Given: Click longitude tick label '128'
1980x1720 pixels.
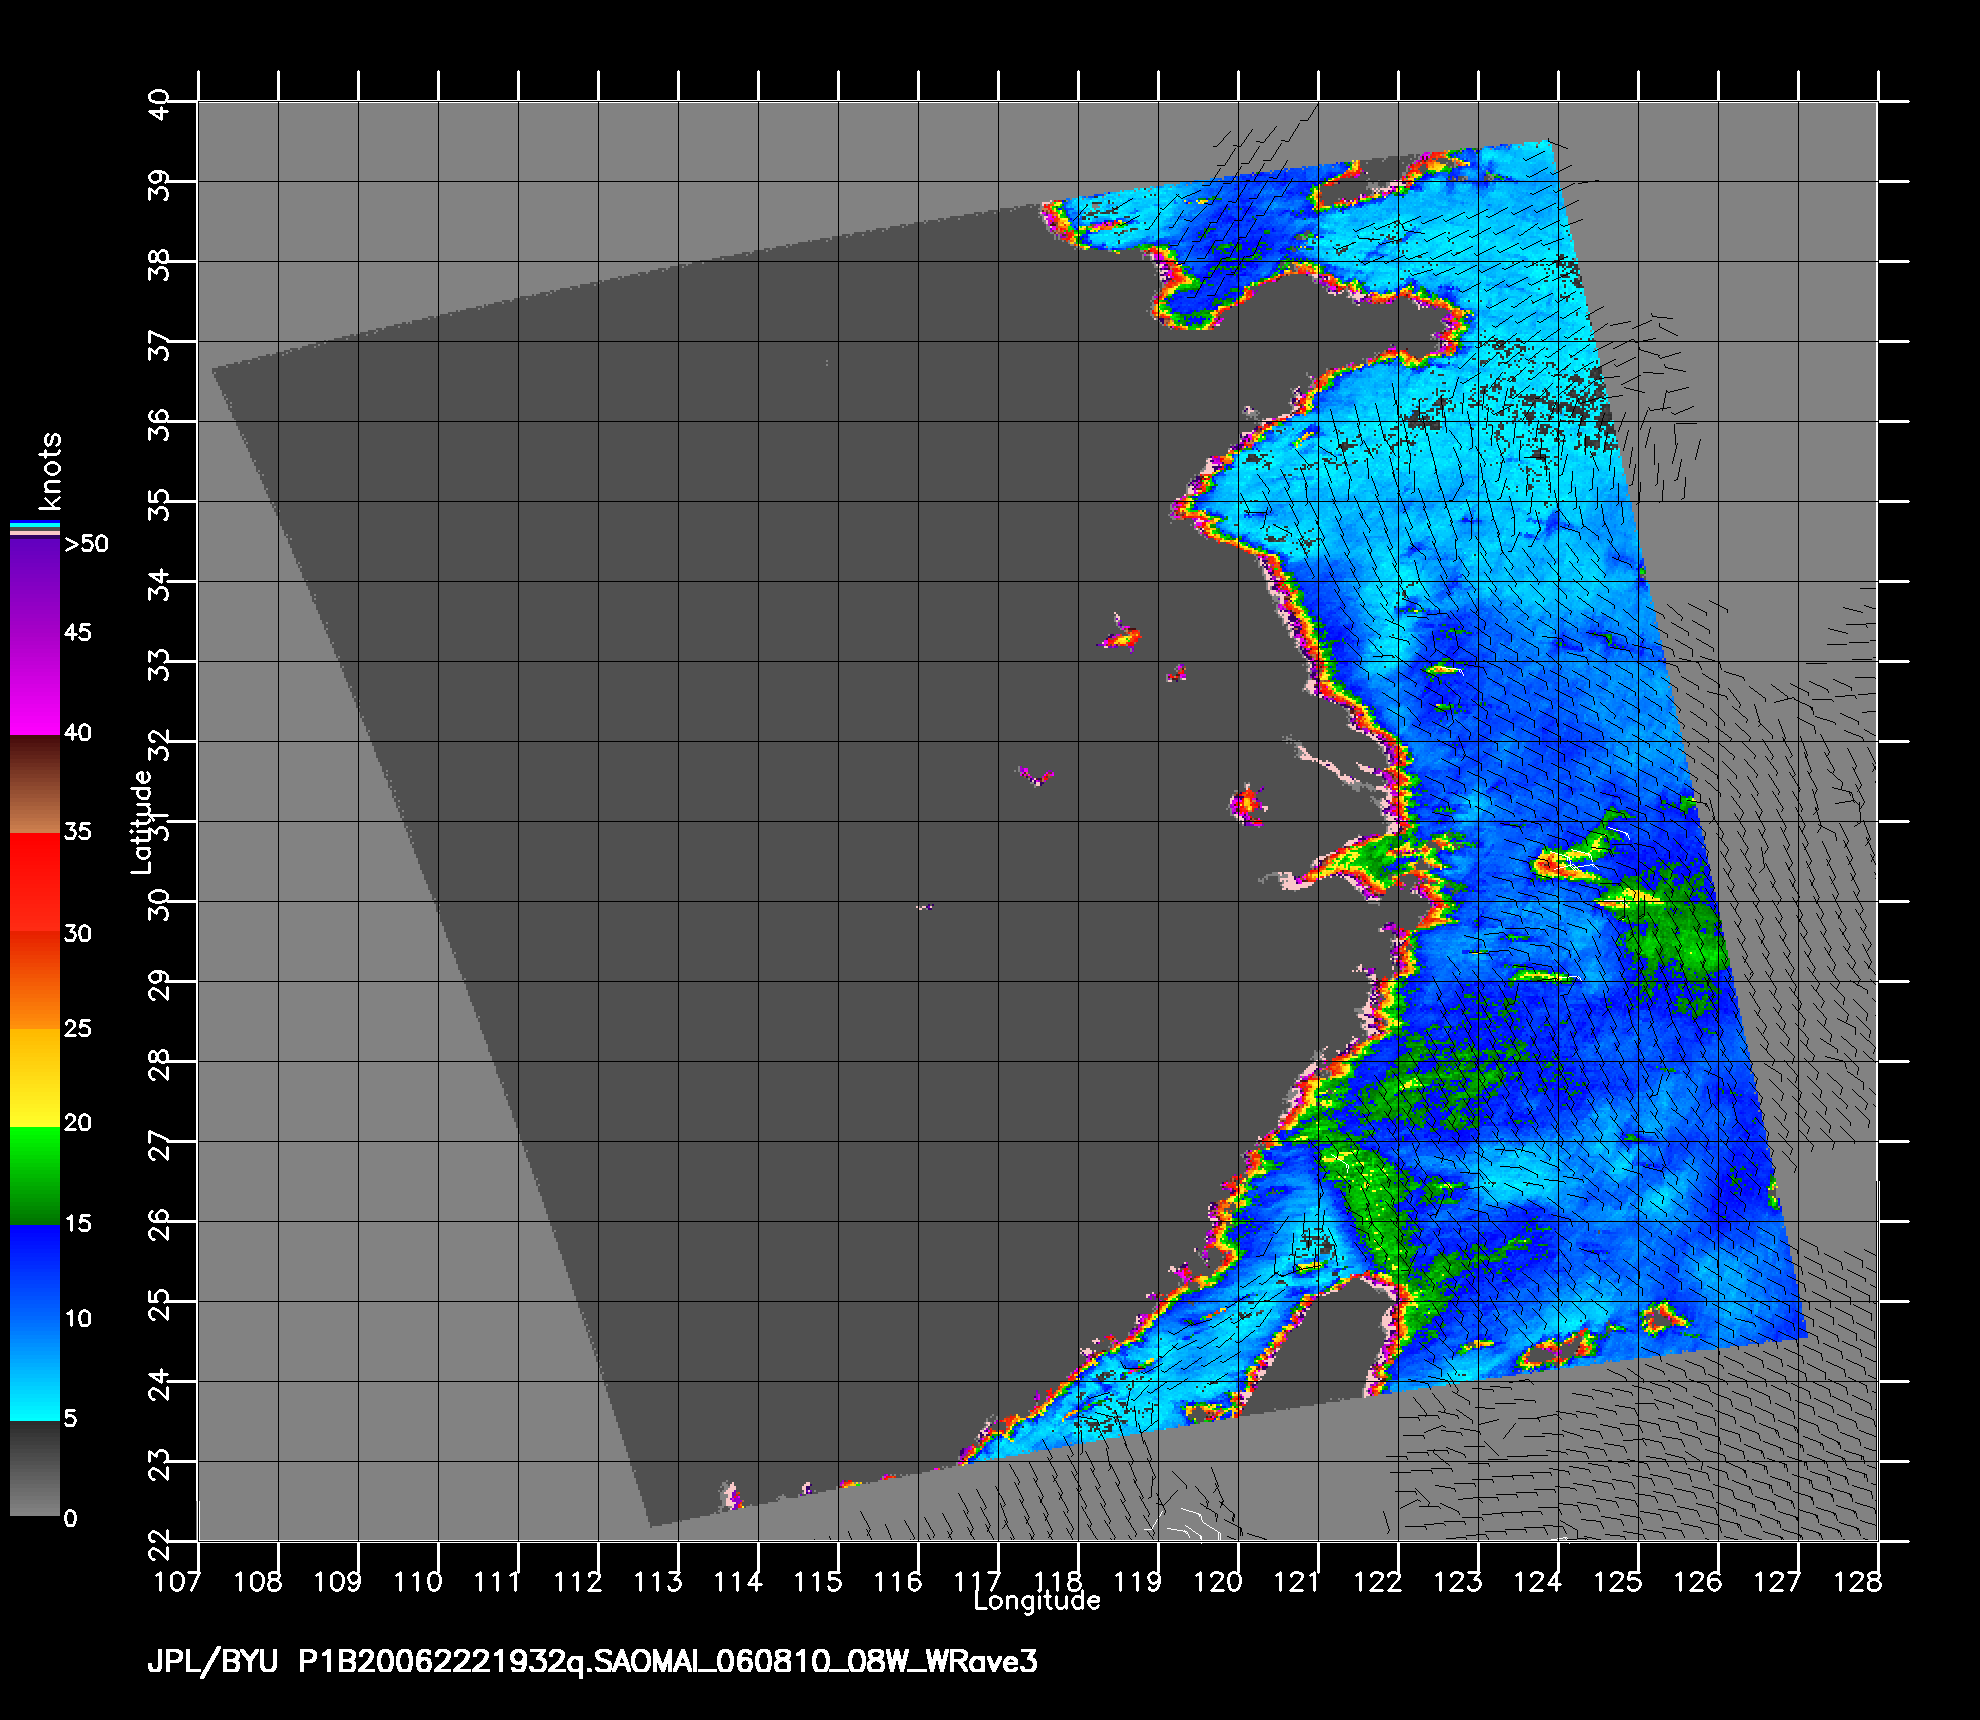Looking at the screenshot, I should [x=1858, y=1581].
